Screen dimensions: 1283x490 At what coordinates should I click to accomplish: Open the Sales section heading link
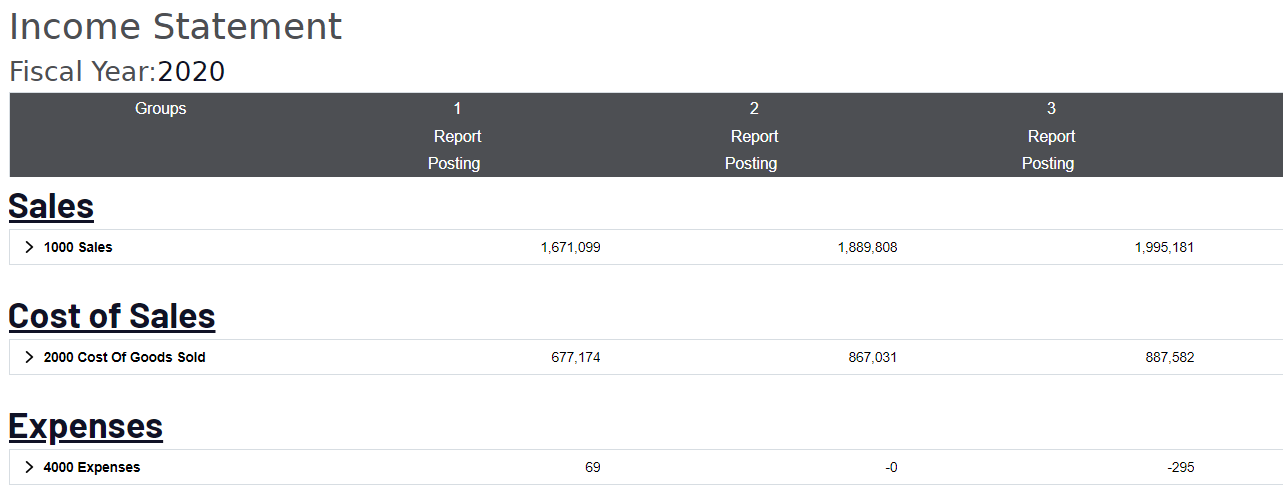pos(51,206)
